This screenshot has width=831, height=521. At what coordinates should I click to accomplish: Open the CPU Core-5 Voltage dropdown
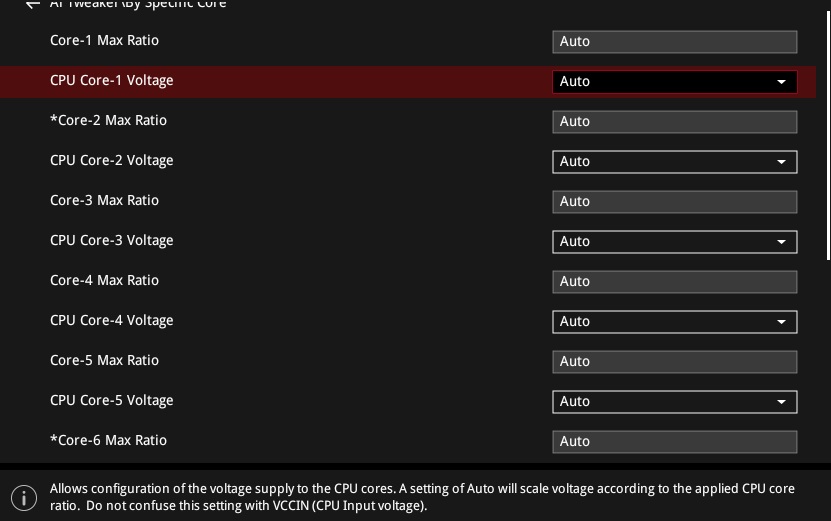(x=675, y=402)
